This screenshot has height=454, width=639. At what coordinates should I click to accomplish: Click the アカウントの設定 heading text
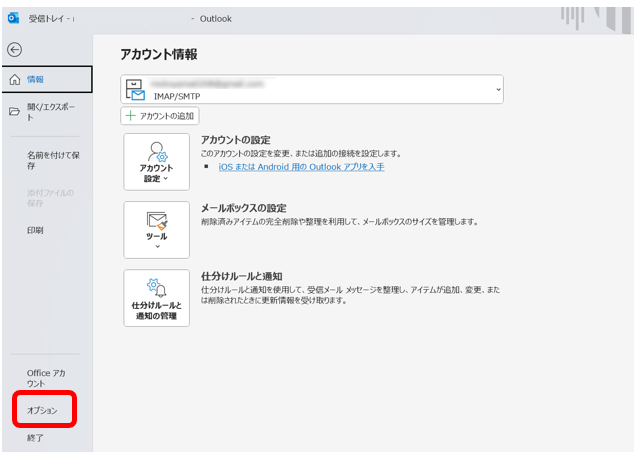coord(235,140)
